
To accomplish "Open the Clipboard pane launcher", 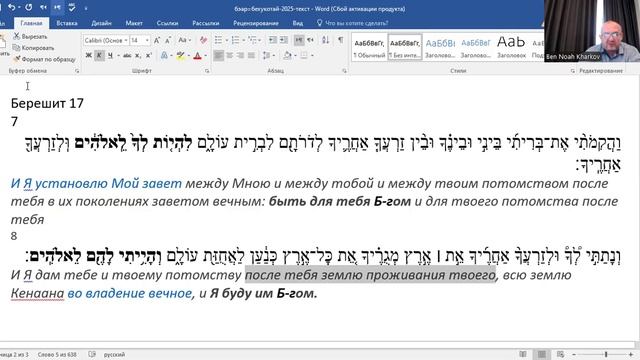I will coord(77,71).
